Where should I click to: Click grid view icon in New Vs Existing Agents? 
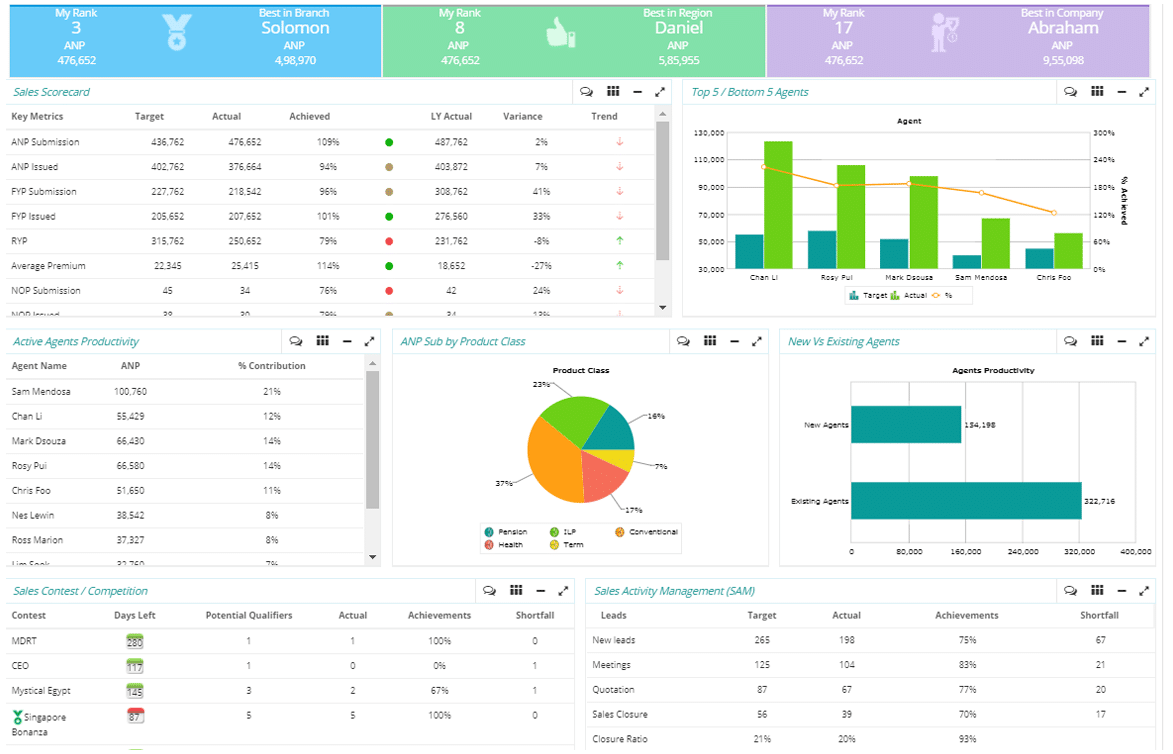coord(1097,341)
